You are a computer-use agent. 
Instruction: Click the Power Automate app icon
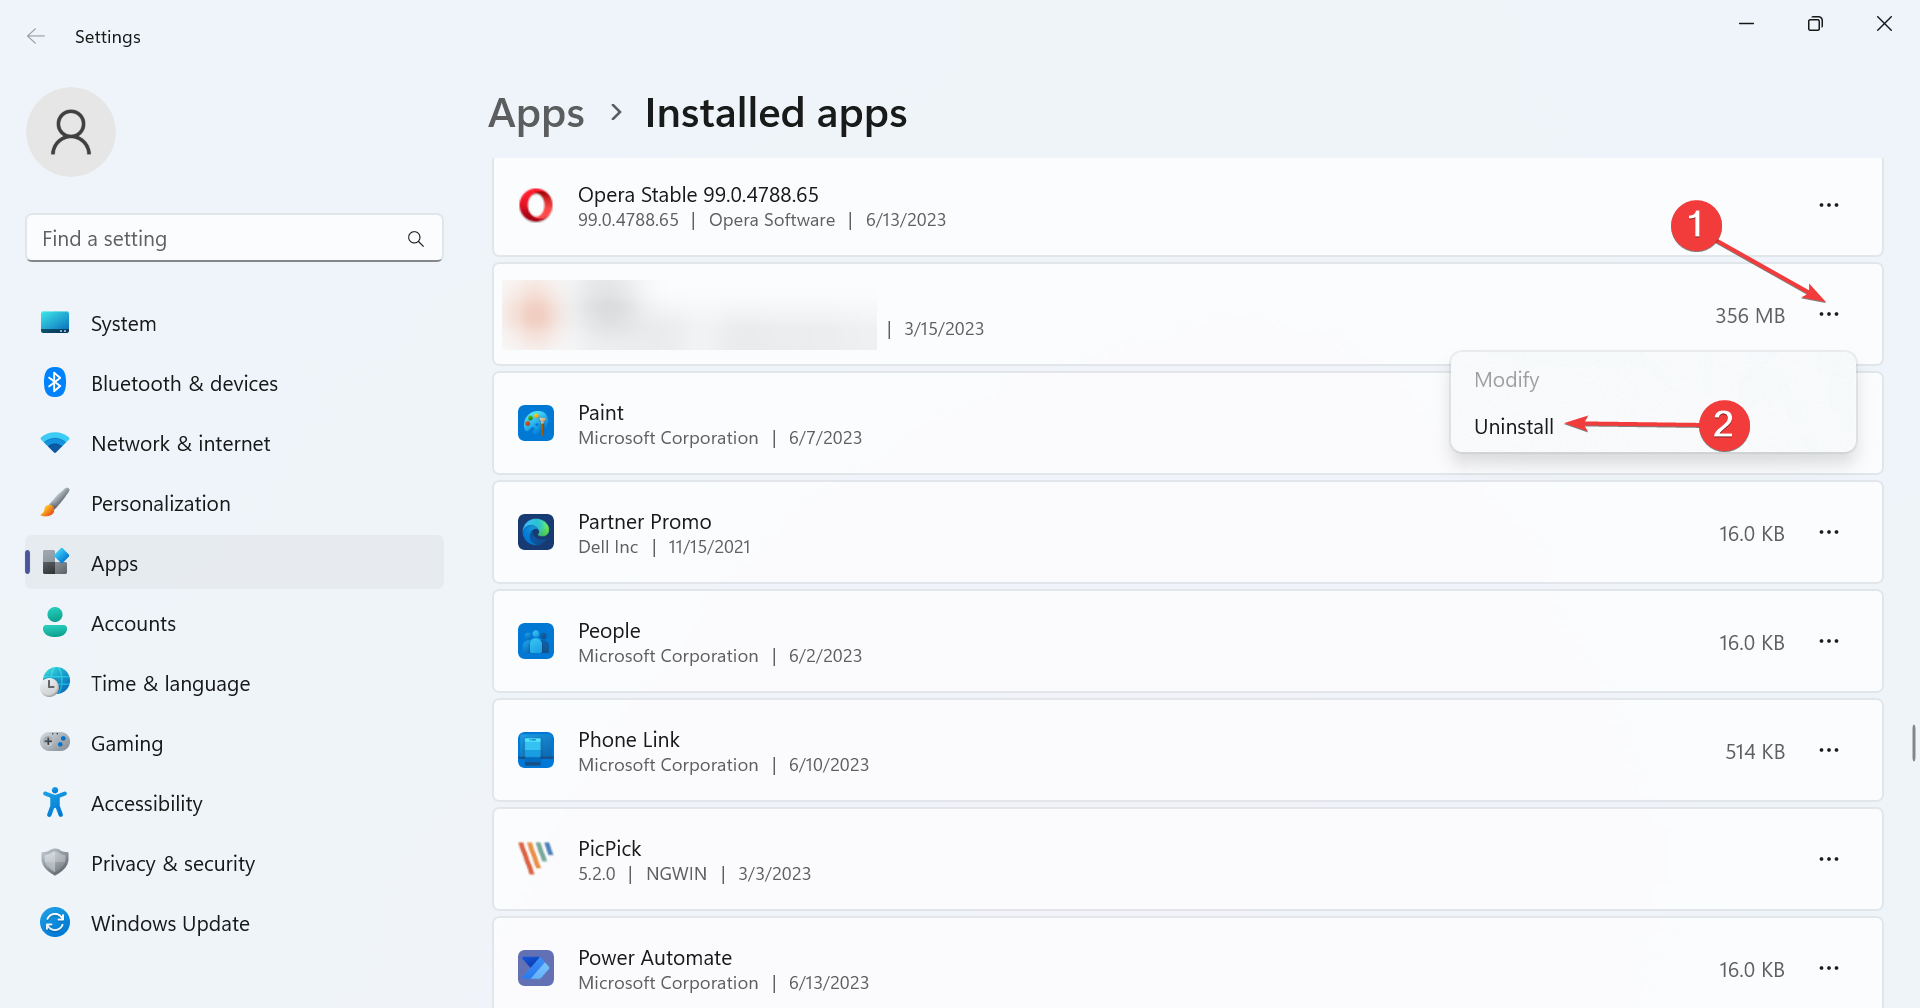pos(536,968)
